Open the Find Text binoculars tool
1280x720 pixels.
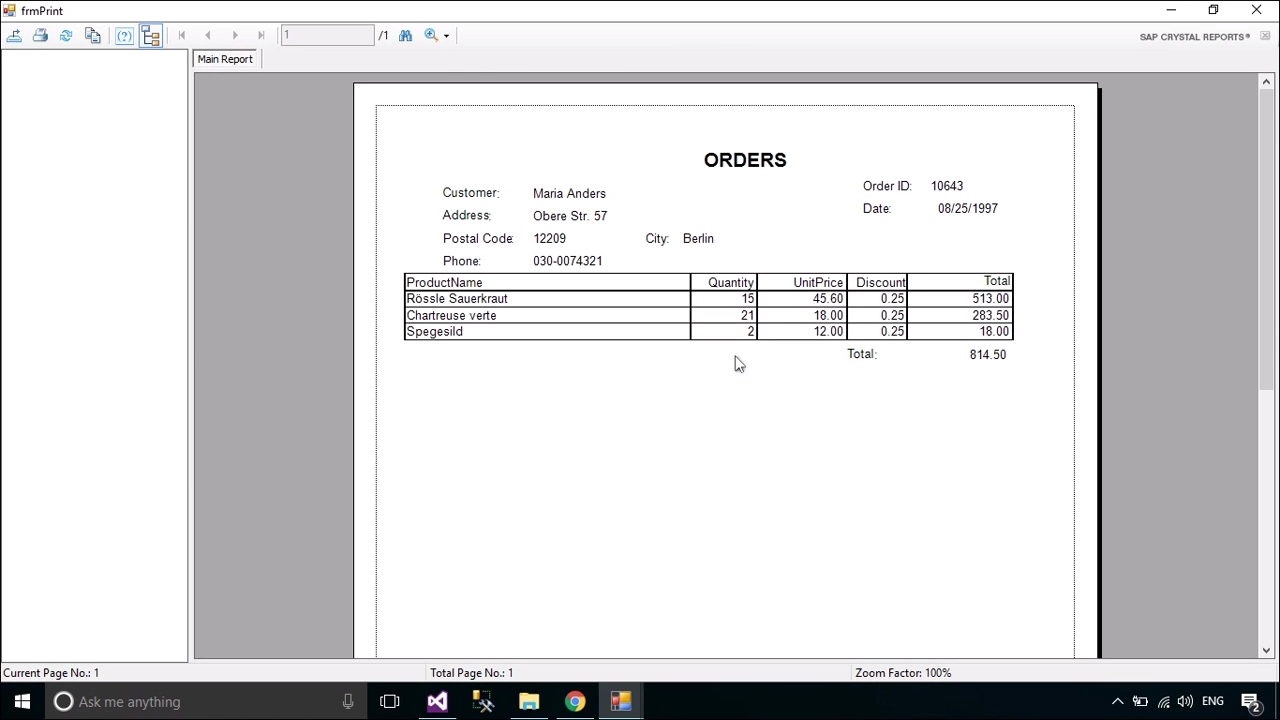tap(405, 36)
